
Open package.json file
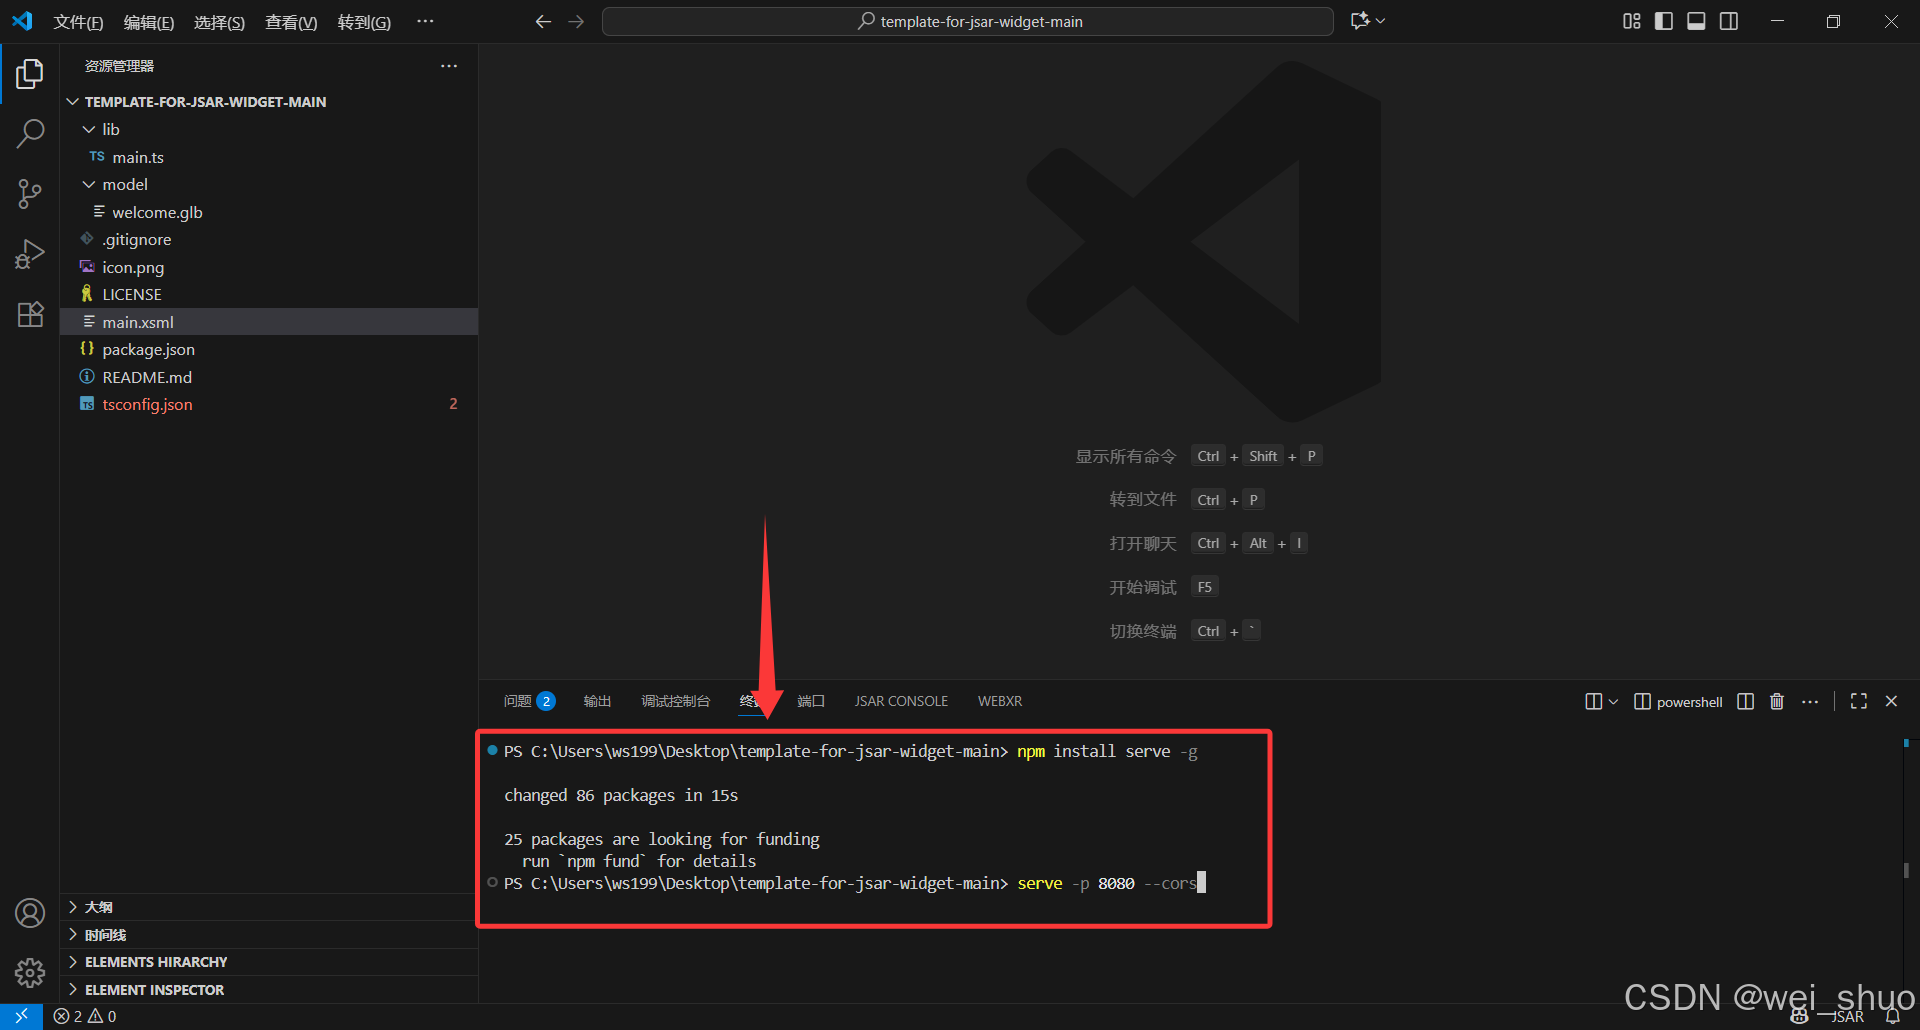[x=269, y=349]
